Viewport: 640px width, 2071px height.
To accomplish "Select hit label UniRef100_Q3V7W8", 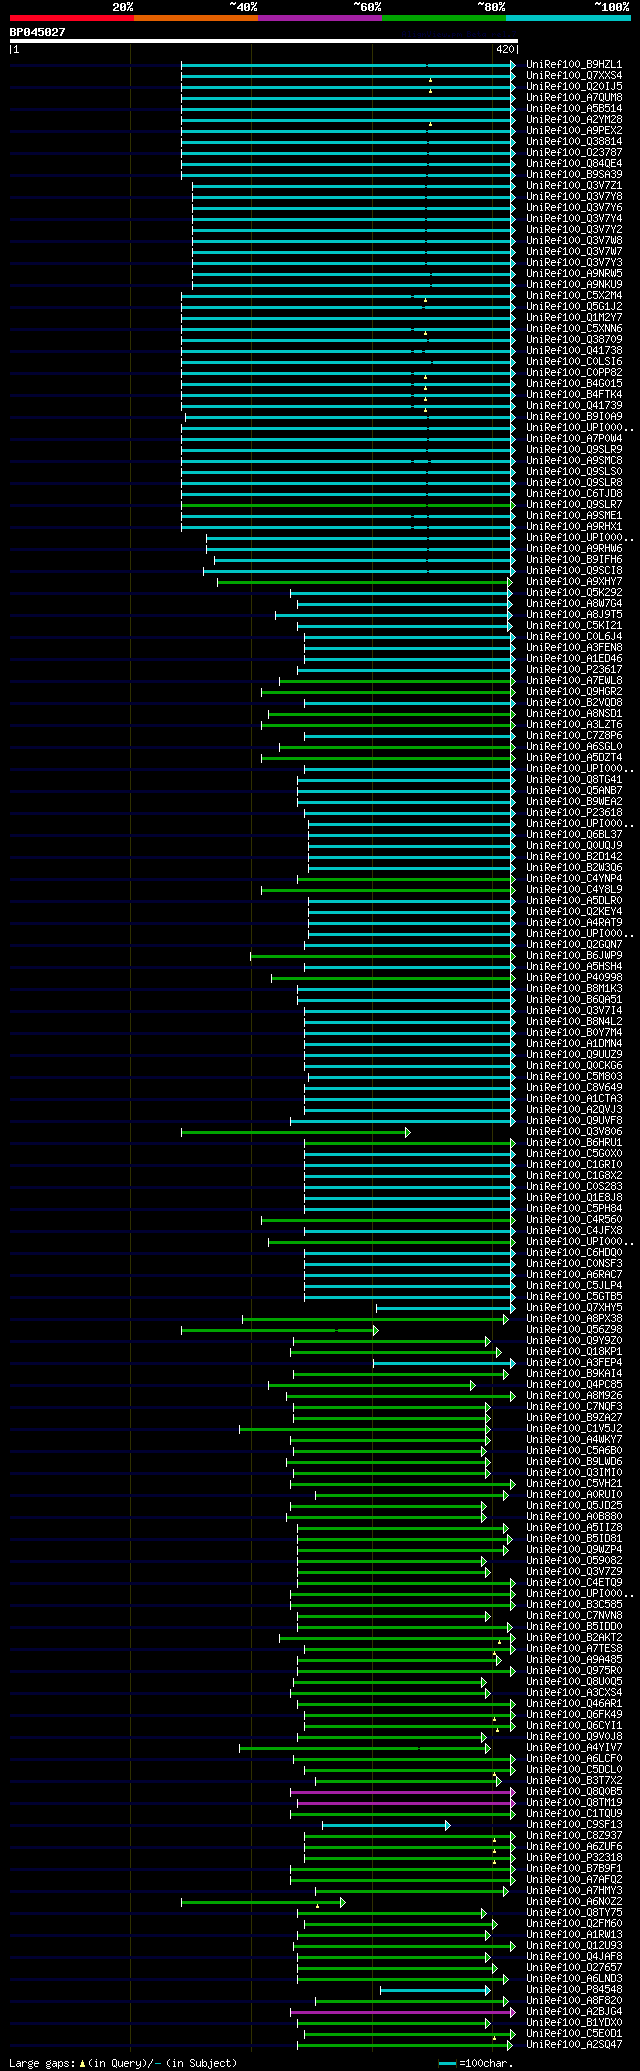I will click(574, 240).
